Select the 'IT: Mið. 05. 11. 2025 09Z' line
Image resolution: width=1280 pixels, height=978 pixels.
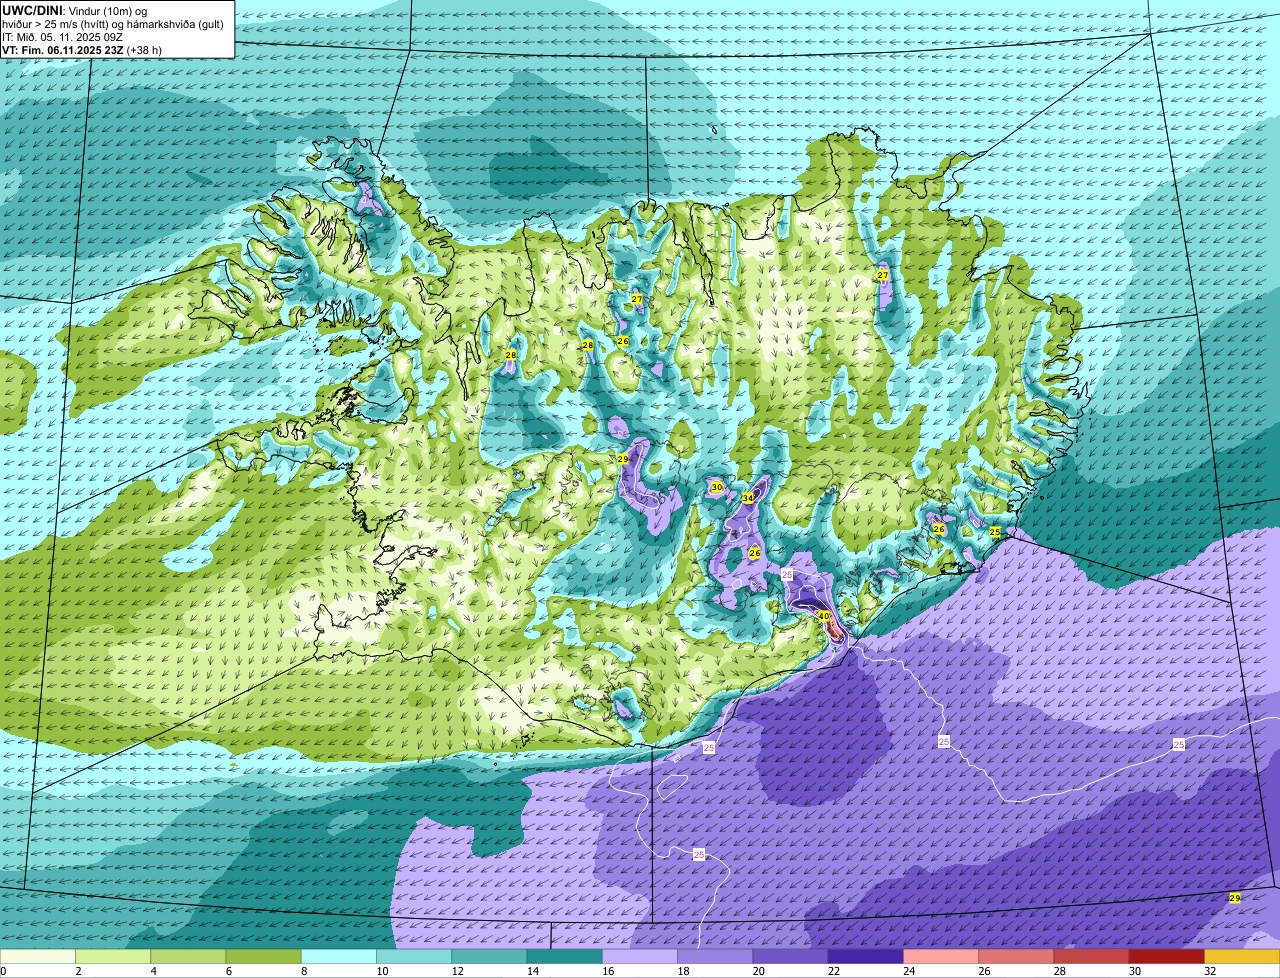pyautogui.click(x=62, y=37)
